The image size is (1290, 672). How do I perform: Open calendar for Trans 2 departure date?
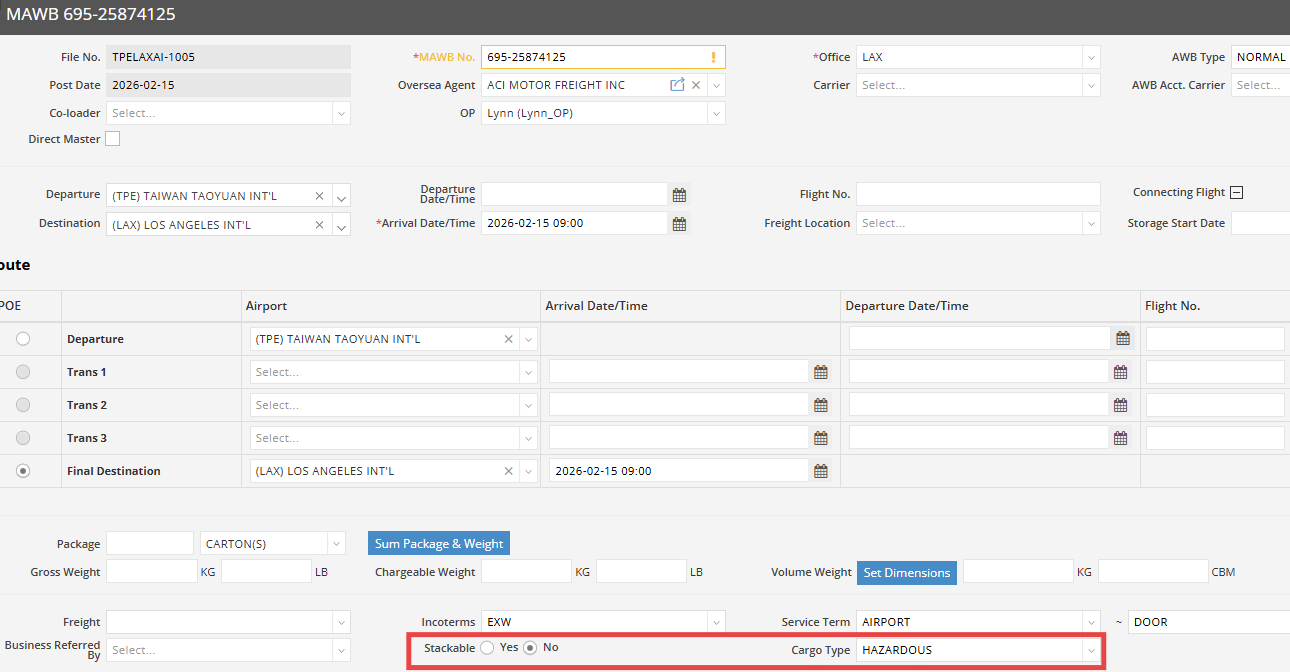coord(1121,406)
